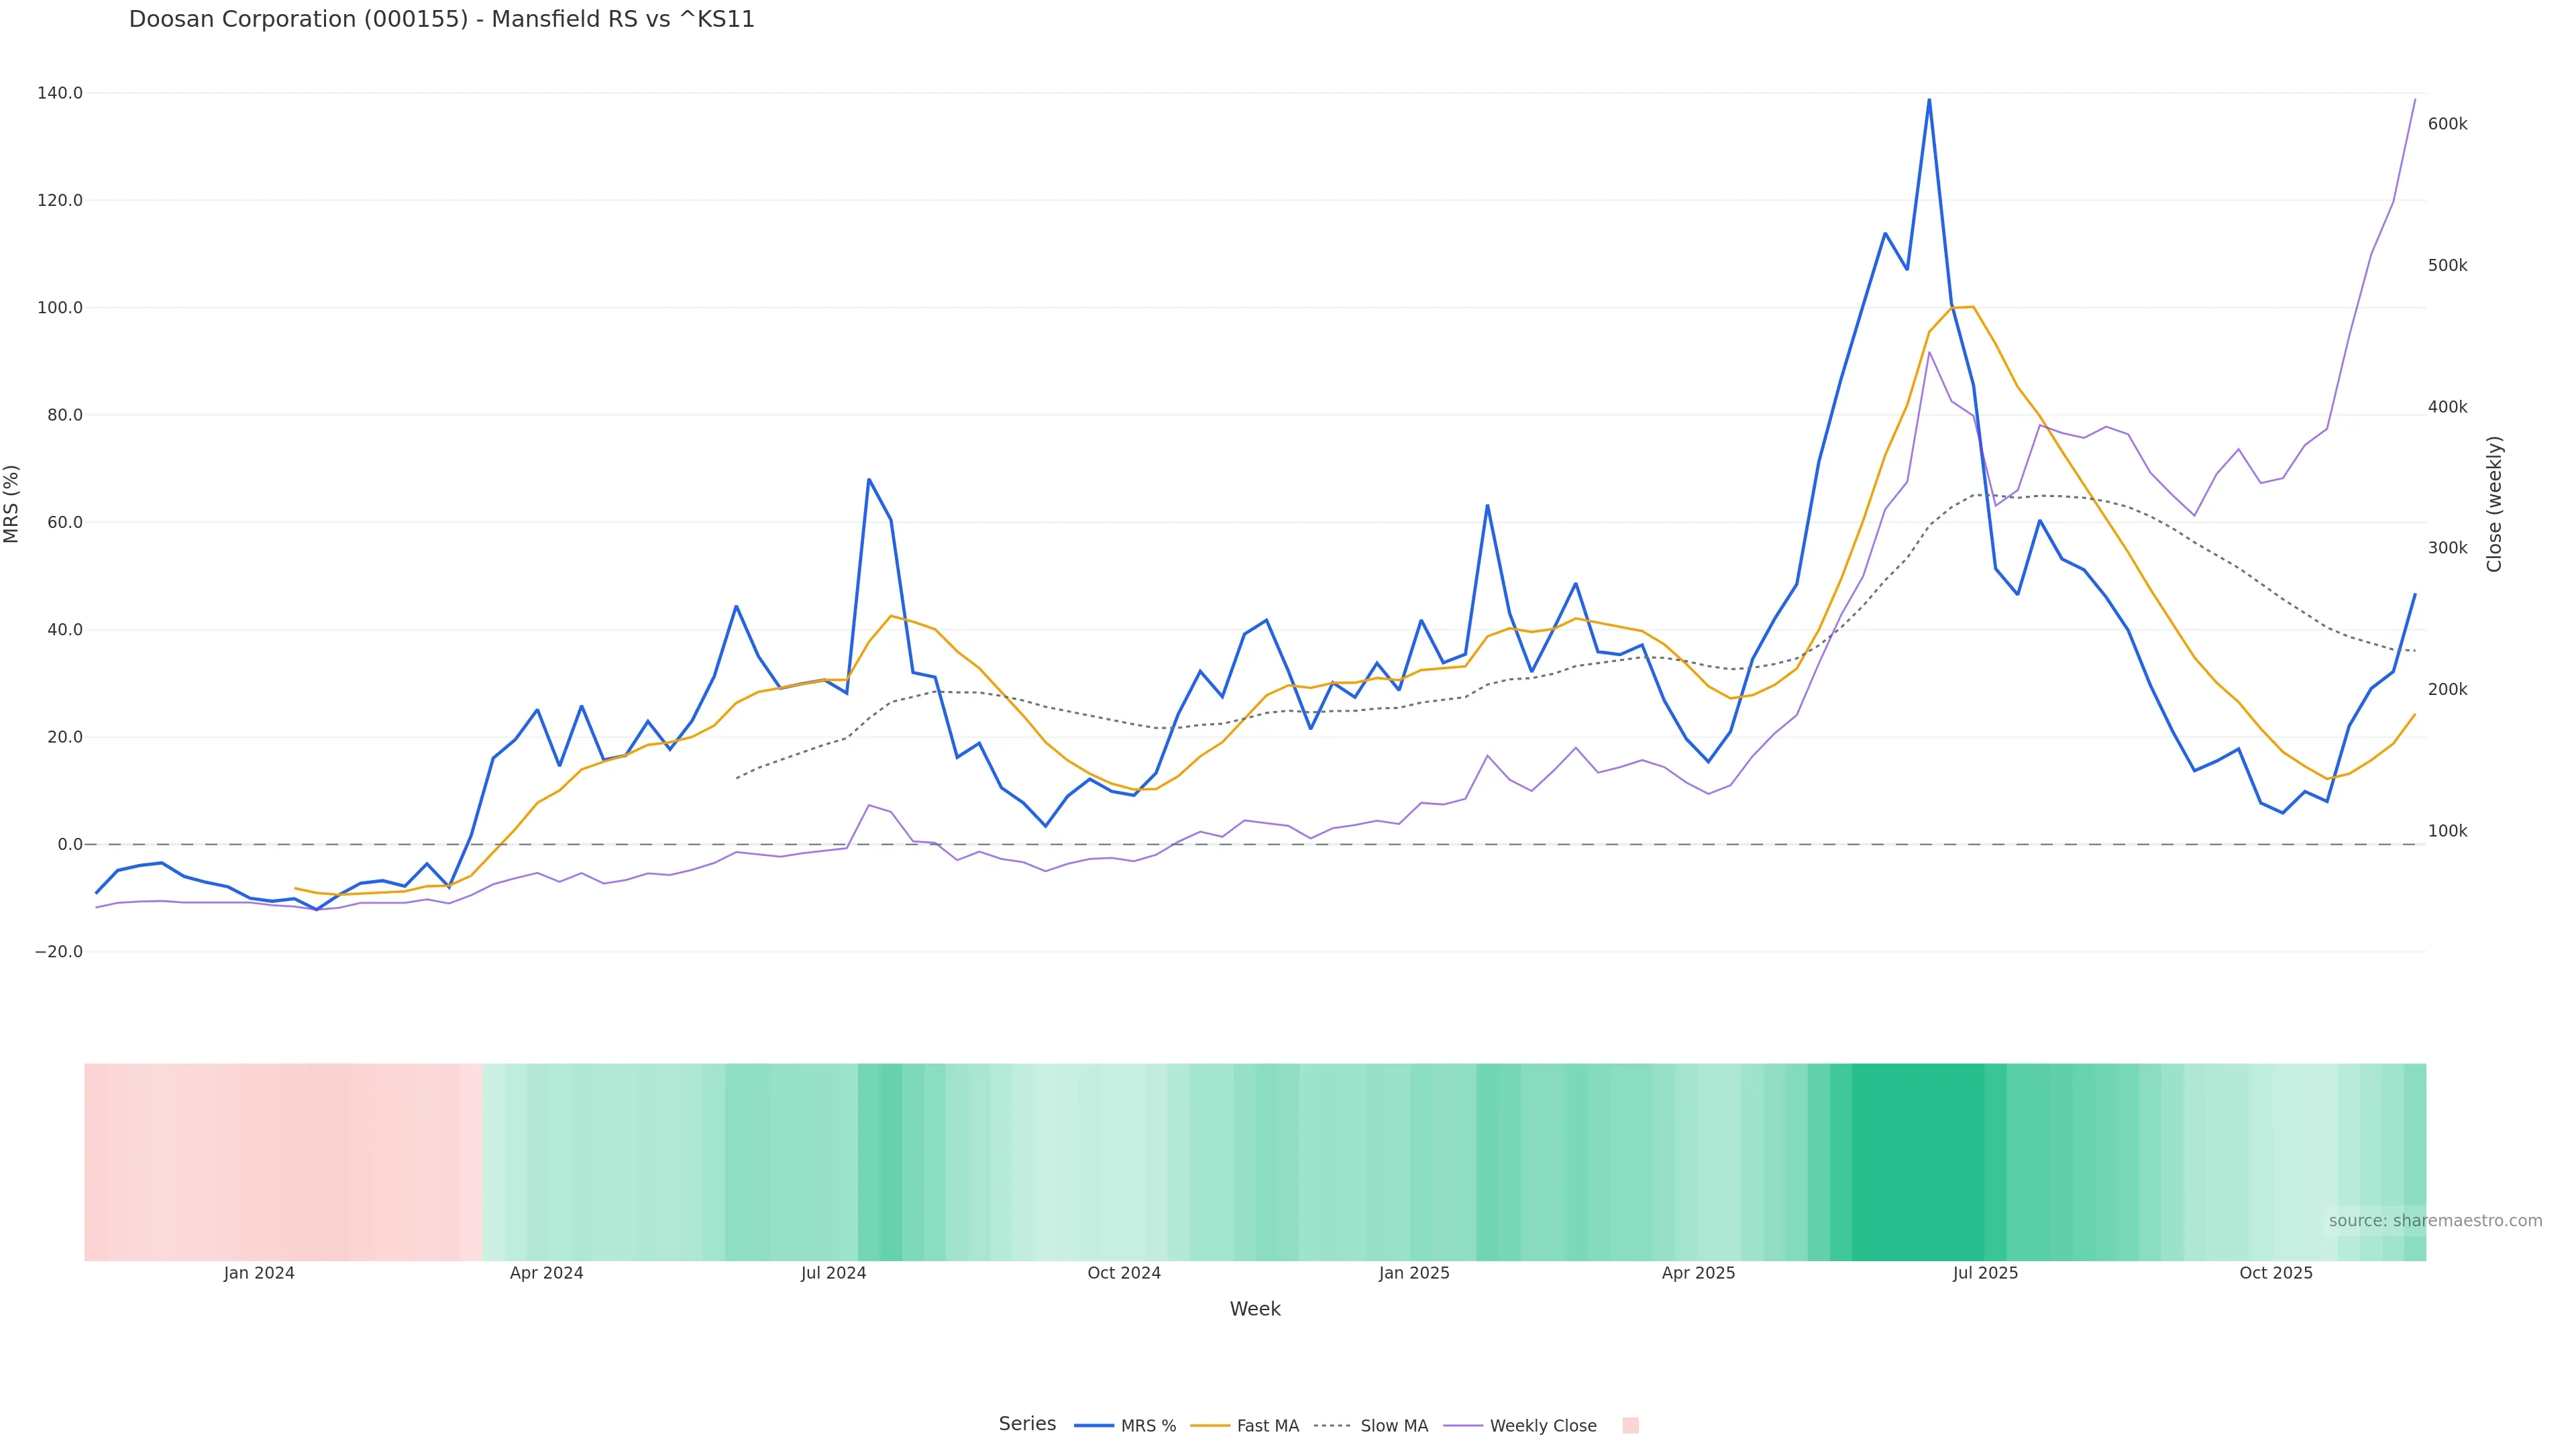2576x1449 pixels.
Task: Click the 100.0 MRS axis label
Action: point(60,307)
